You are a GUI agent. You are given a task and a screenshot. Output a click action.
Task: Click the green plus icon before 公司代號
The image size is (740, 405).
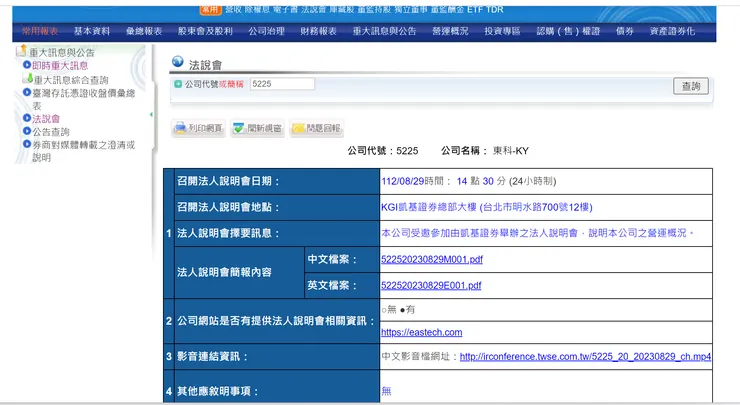[x=178, y=84]
